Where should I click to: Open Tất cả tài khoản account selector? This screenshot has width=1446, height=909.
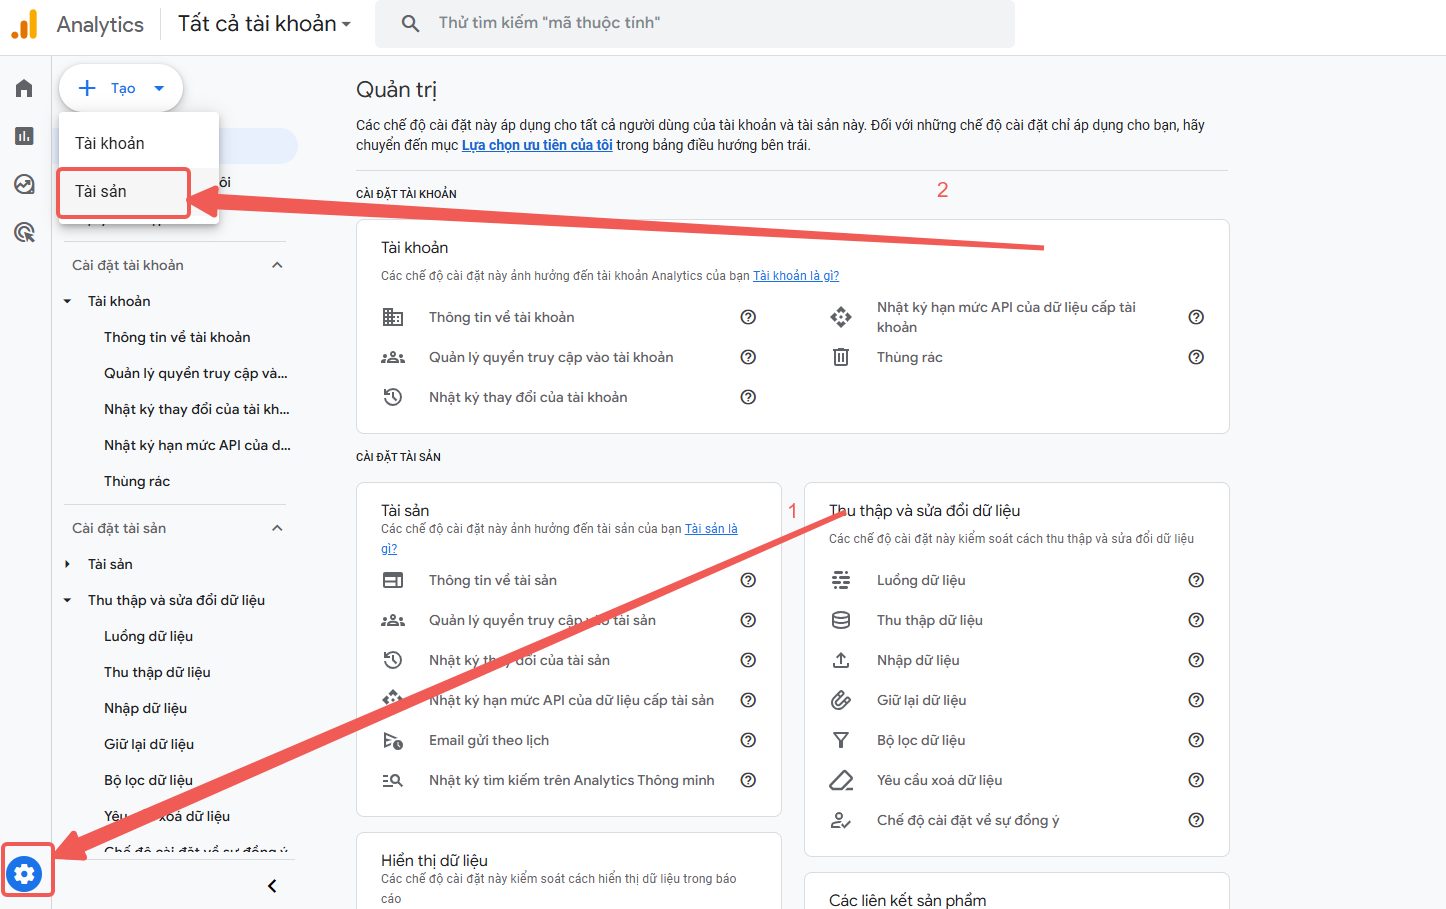(264, 24)
